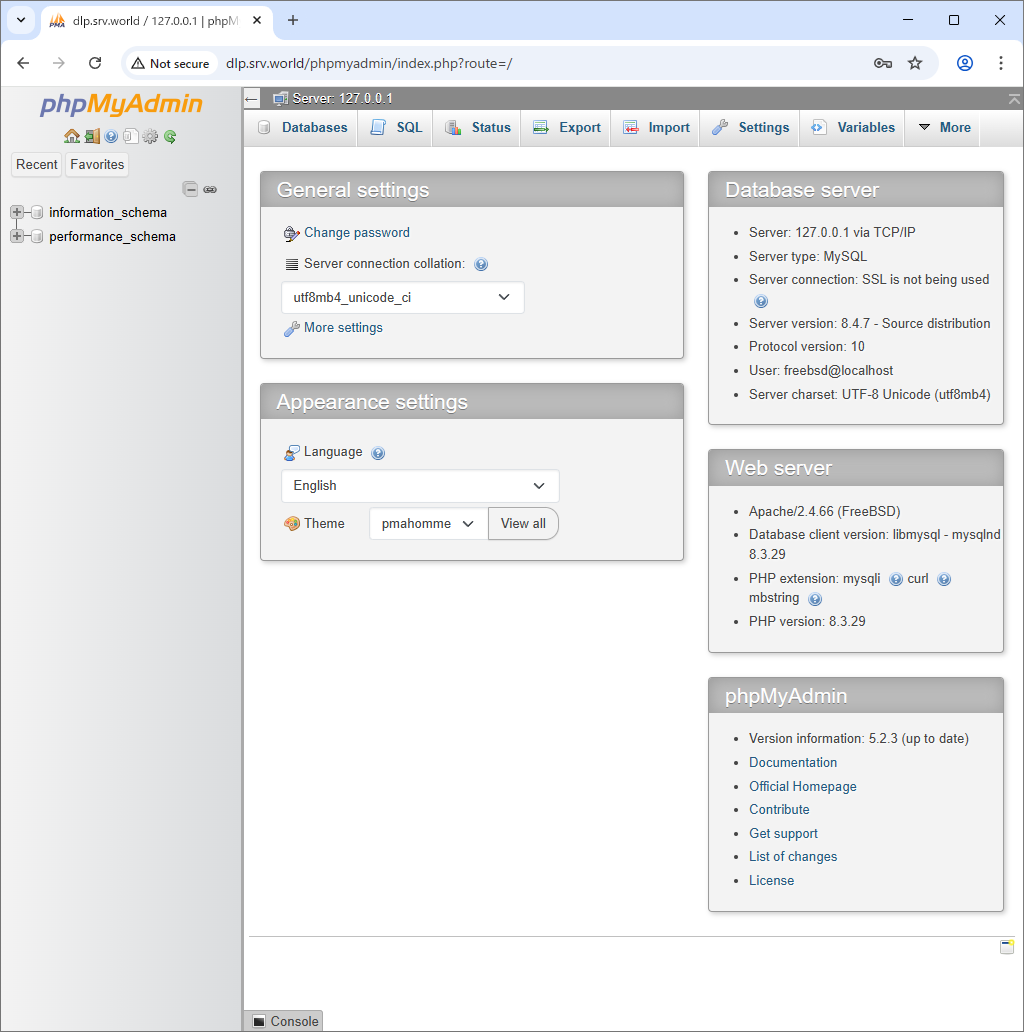Click the collapse header icon at top right
This screenshot has width=1024, height=1032.
[x=1014, y=99]
